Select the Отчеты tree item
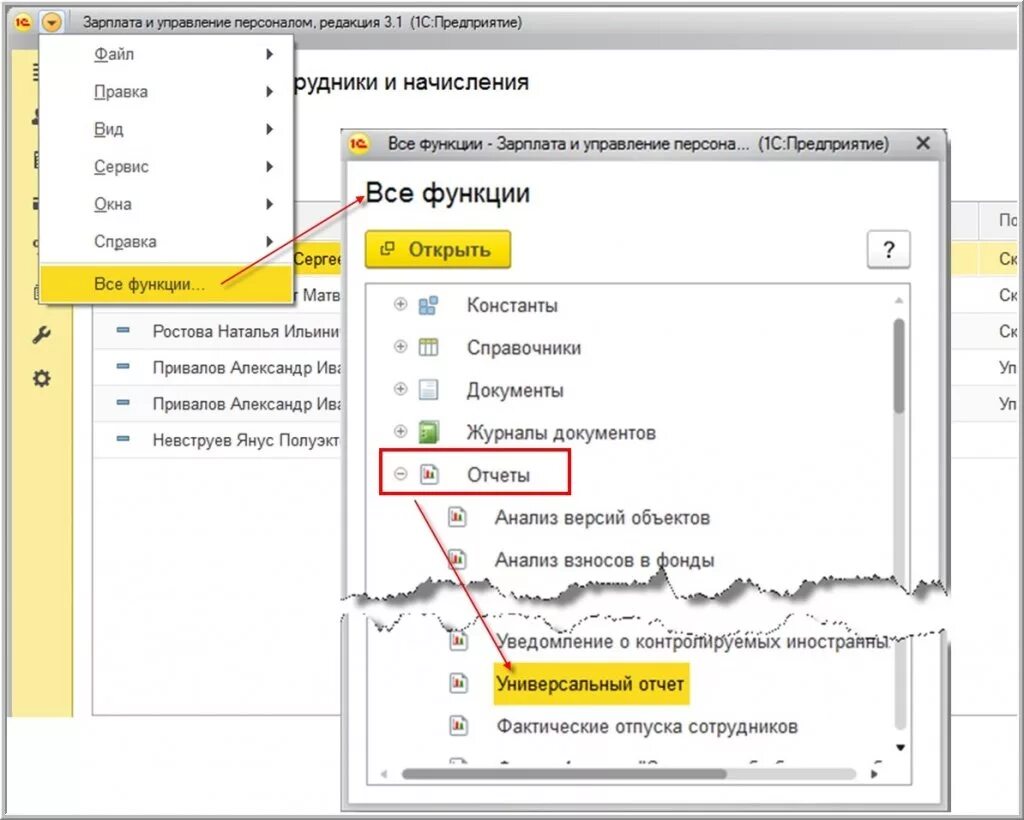Viewport: 1024px width, 820px height. pyautogui.click(x=498, y=475)
